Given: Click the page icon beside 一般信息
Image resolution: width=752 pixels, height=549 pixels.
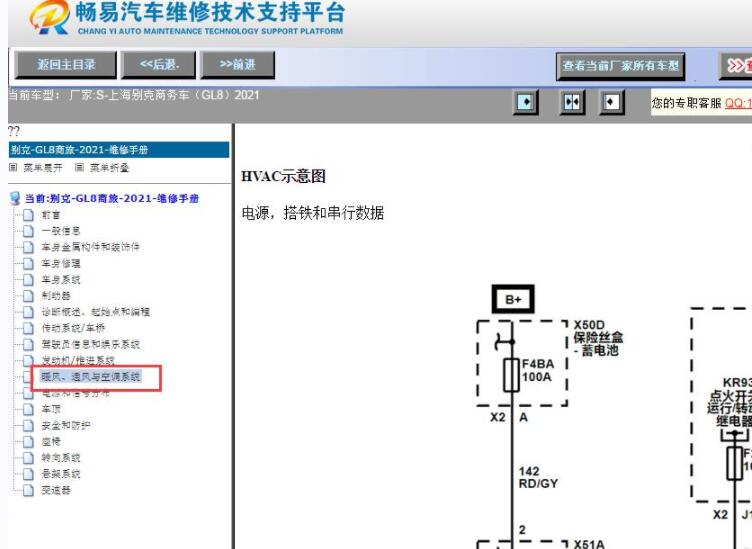Looking at the screenshot, I should (x=28, y=231).
